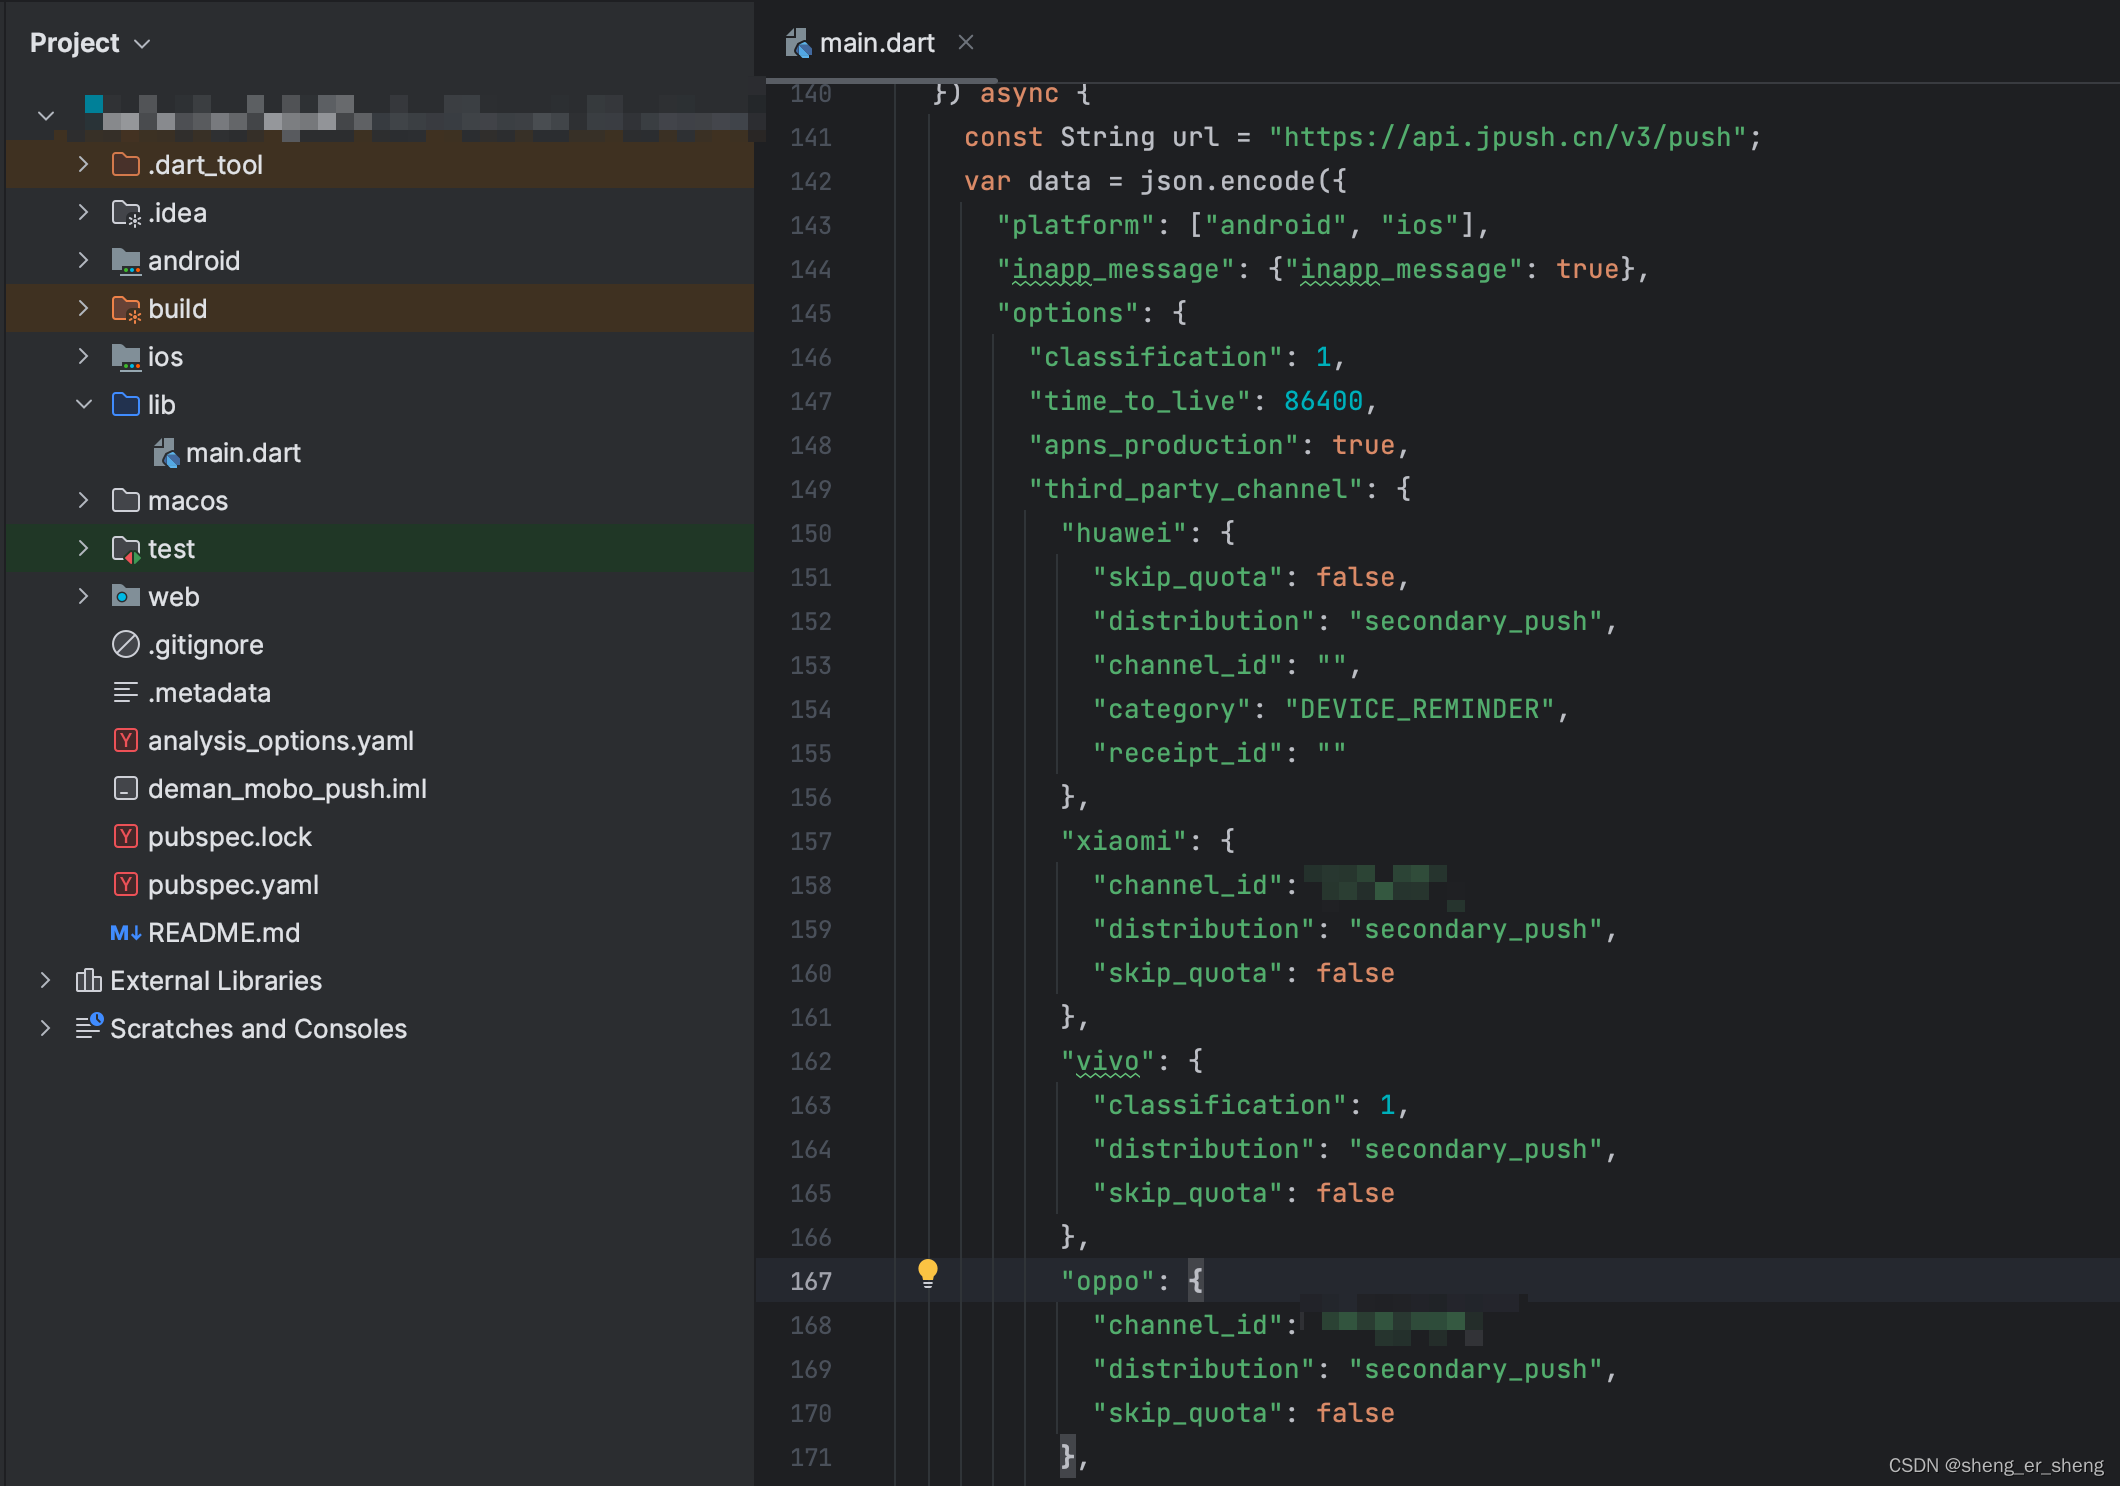Click the pubspec.yaml YAML file icon
The image size is (2120, 1486).
(125, 885)
